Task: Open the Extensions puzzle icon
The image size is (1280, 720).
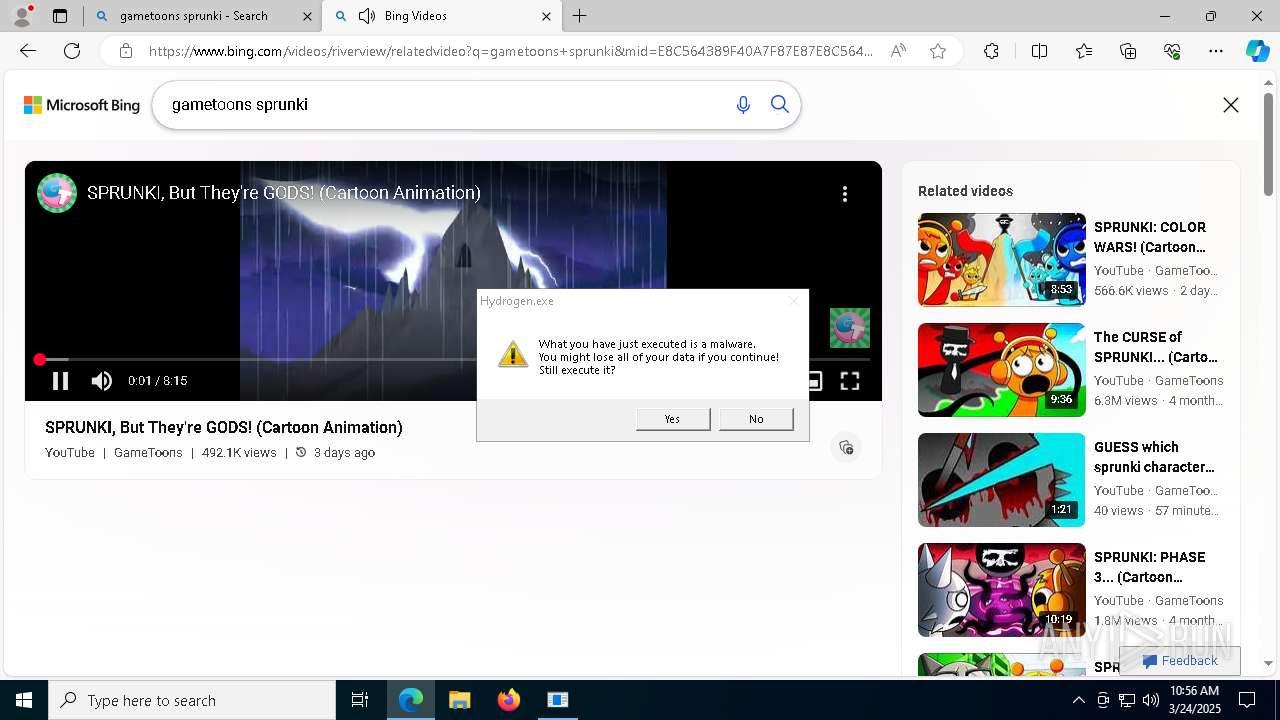Action: [x=991, y=51]
